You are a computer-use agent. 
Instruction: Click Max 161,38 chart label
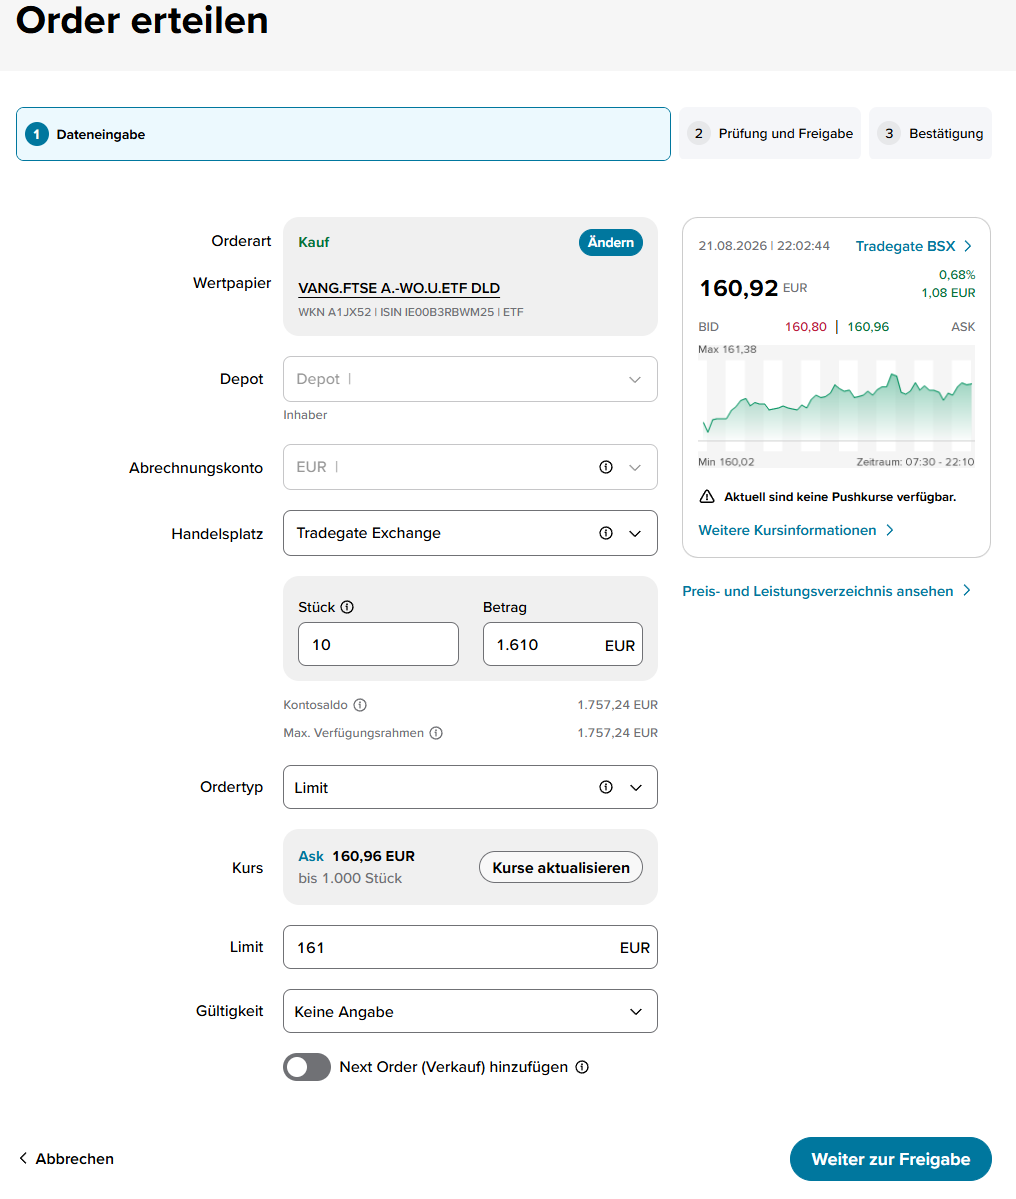727,349
